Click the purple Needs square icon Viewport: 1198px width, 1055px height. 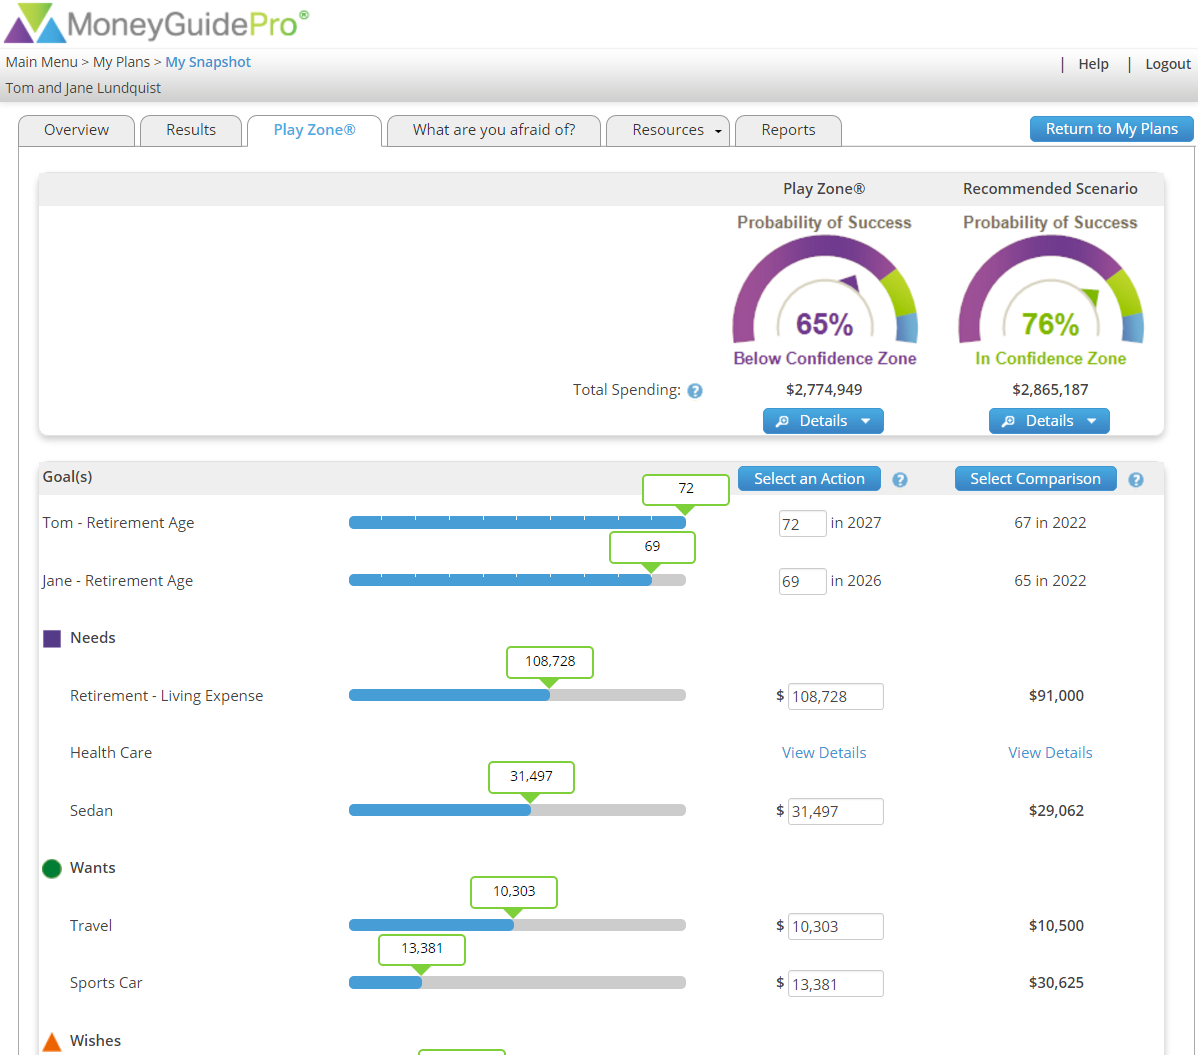coord(51,637)
